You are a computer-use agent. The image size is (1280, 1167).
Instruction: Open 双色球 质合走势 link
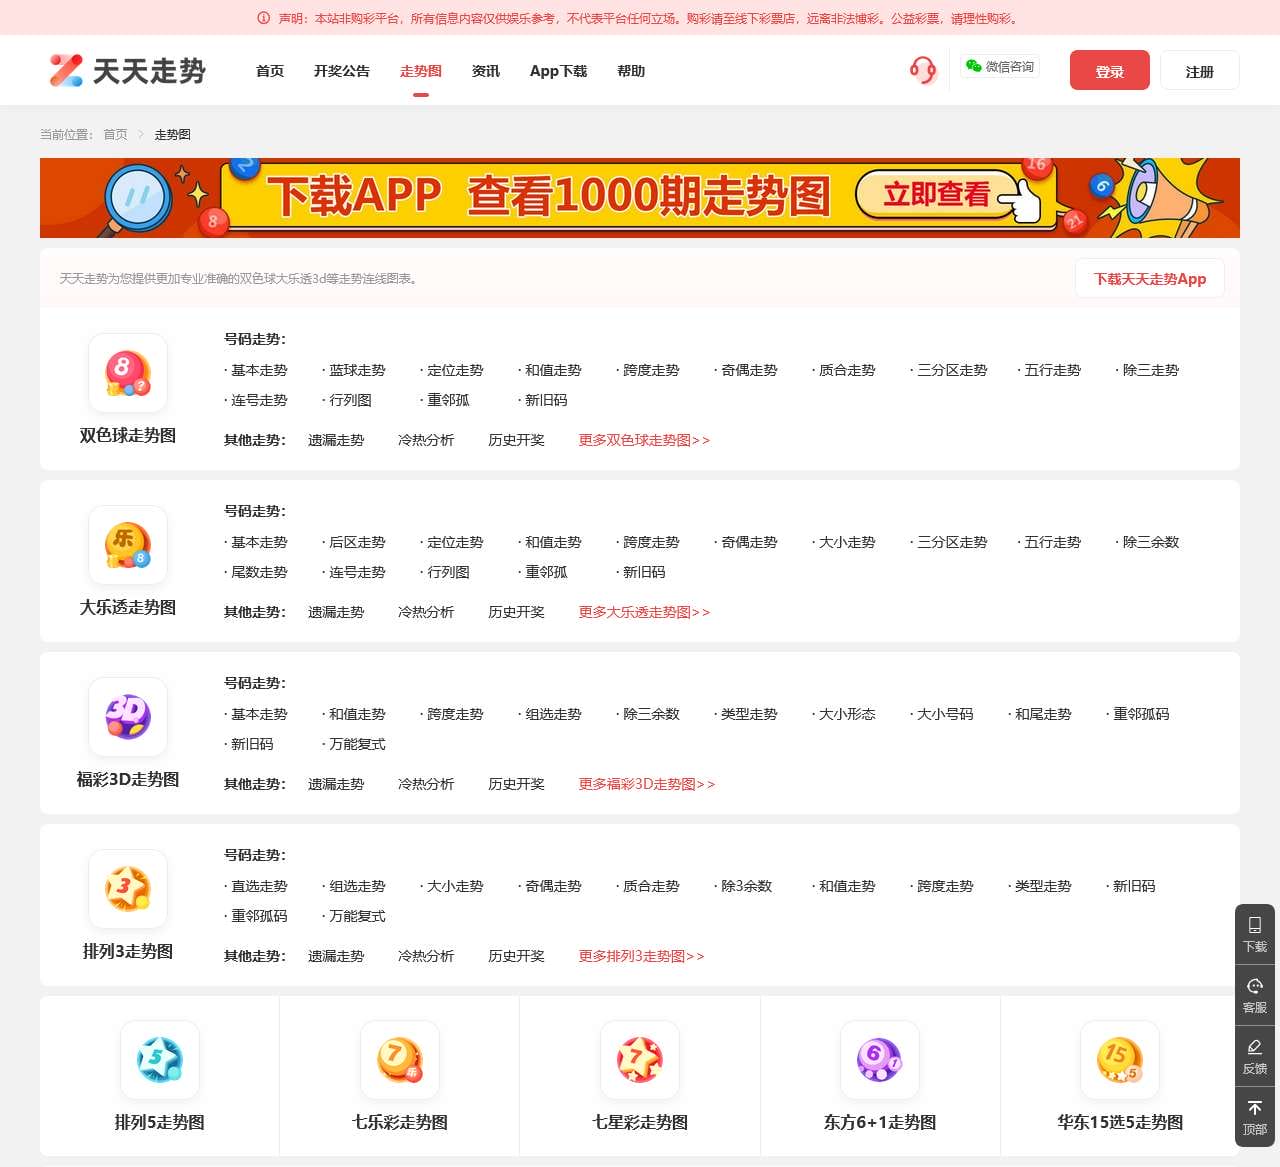844,370
